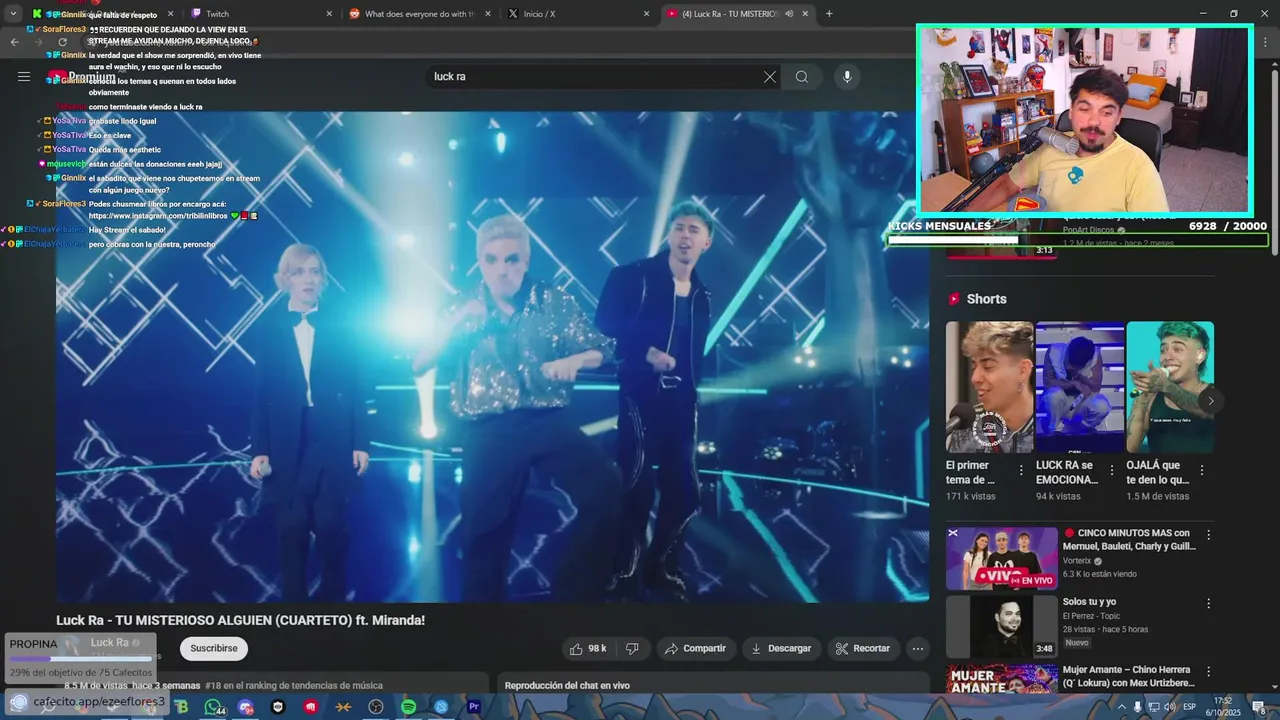Click the search magnifier button
The width and height of the screenshot is (1280, 720).
click(x=802, y=77)
